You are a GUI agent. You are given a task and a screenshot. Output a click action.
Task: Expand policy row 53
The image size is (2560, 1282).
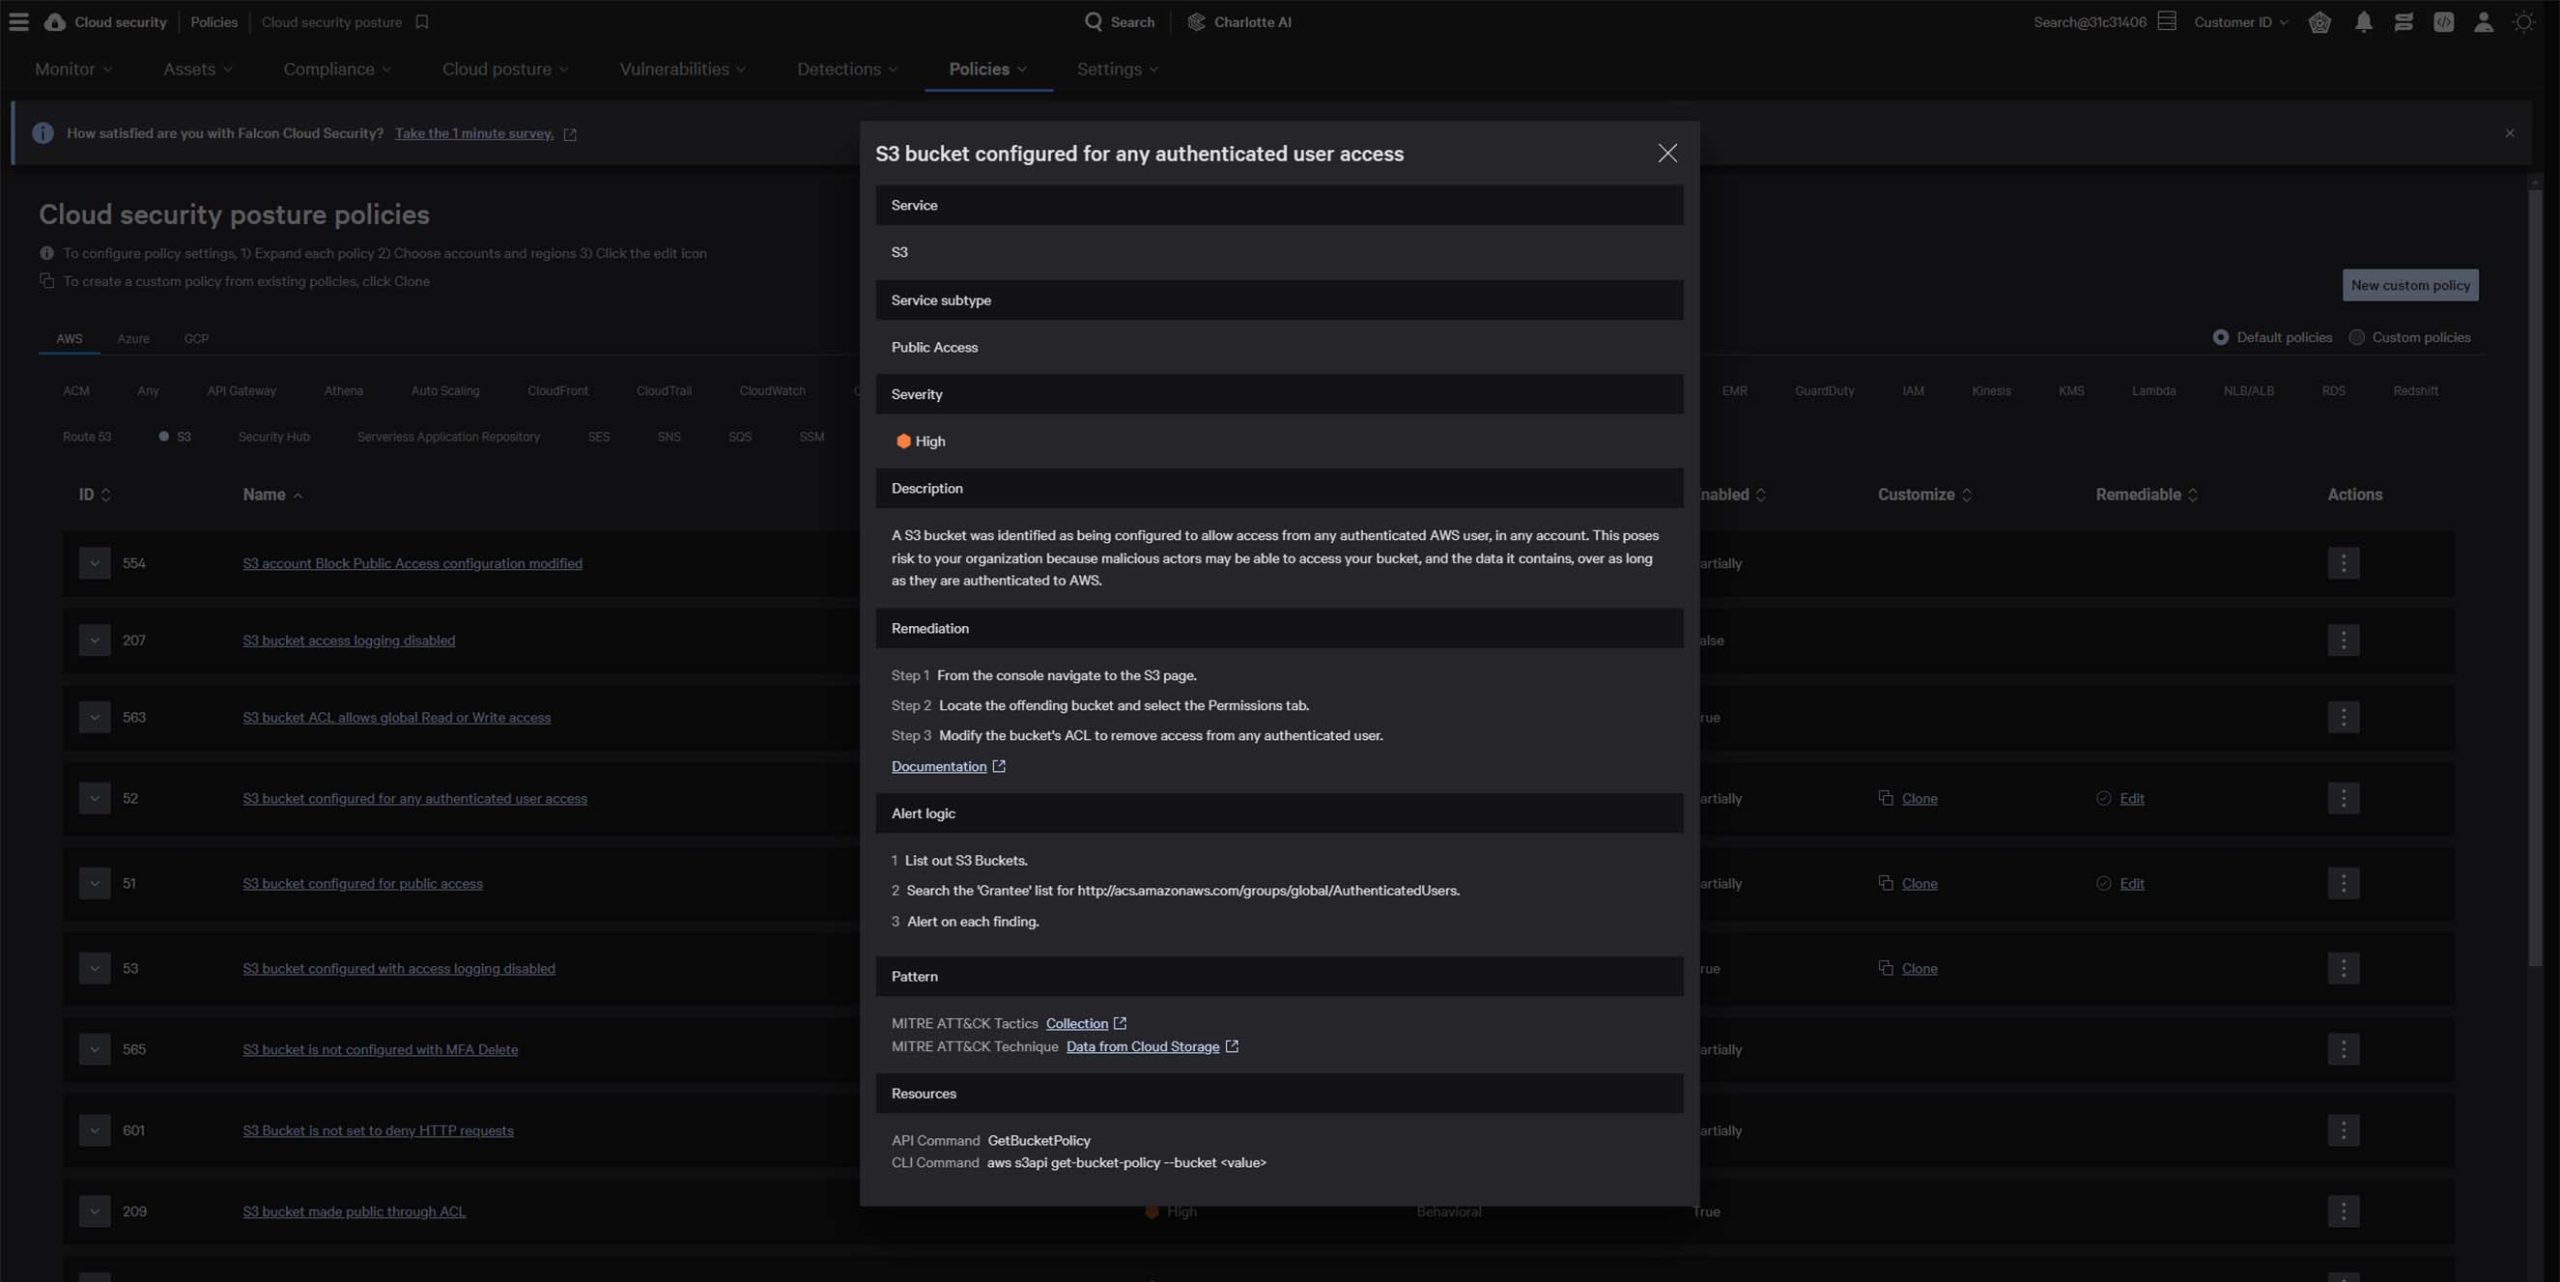(94, 968)
